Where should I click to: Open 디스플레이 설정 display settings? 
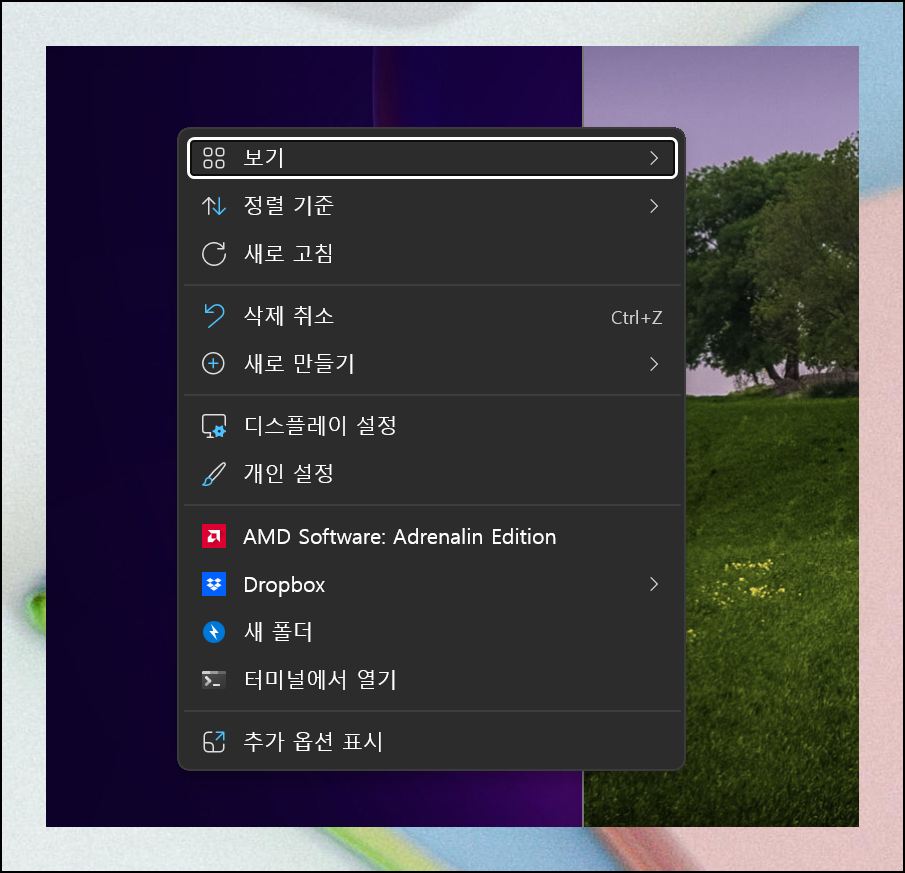pos(432,426)
